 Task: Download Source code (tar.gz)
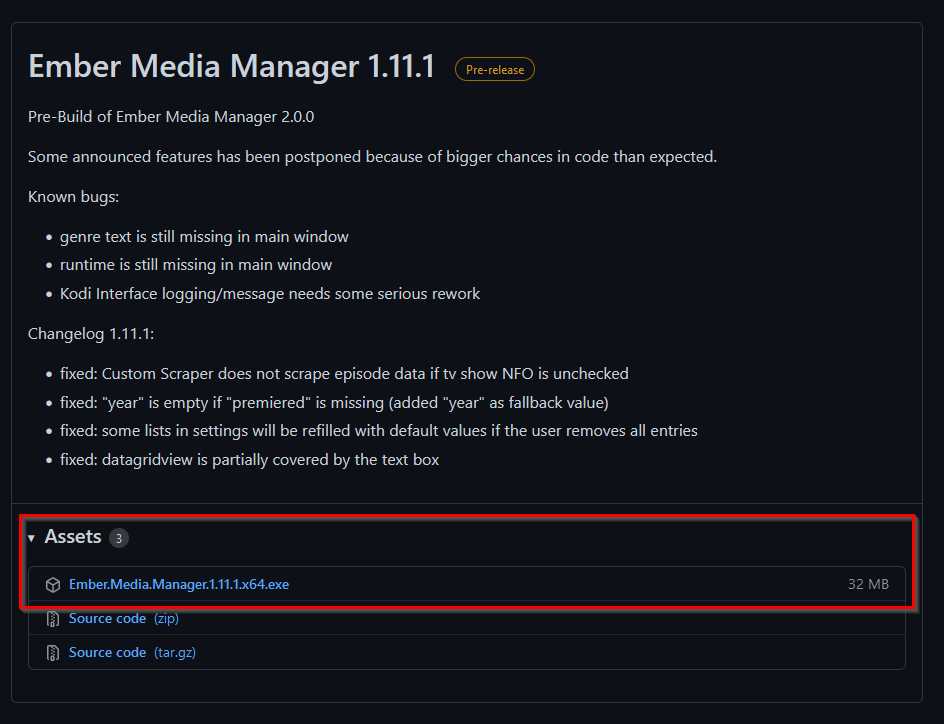pos(132,652)
